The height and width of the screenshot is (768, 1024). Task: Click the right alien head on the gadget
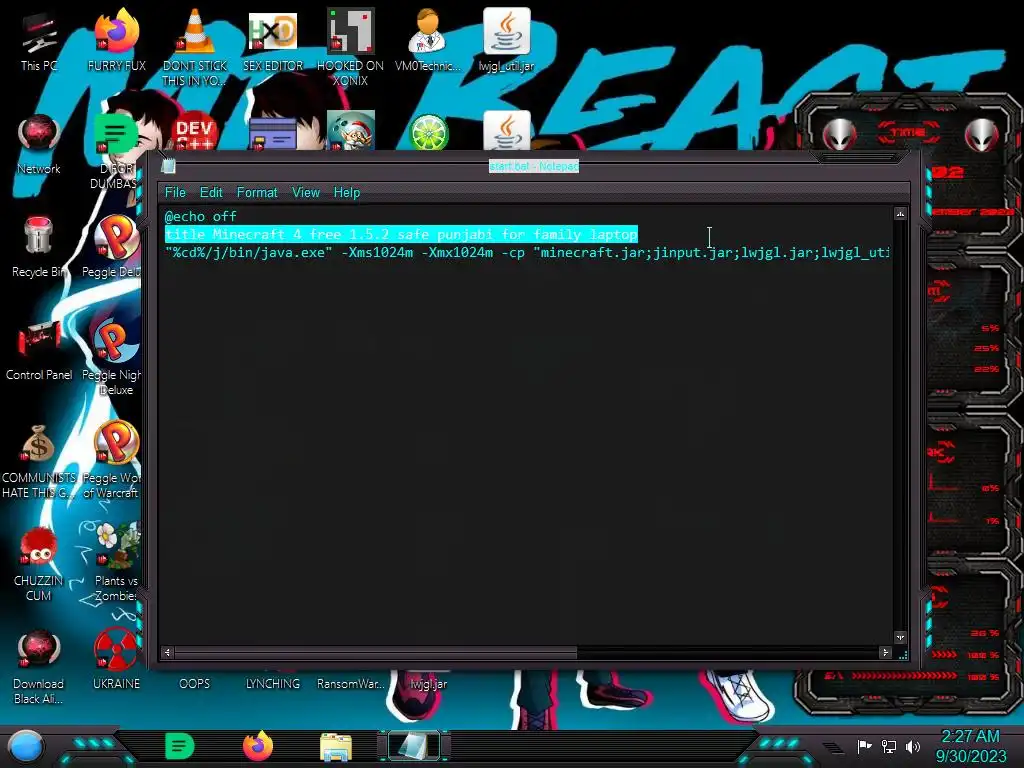coord(982,135)
